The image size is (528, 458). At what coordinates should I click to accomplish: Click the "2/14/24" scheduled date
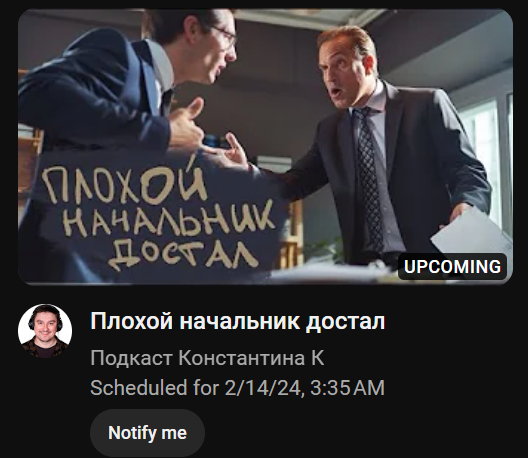263,387
